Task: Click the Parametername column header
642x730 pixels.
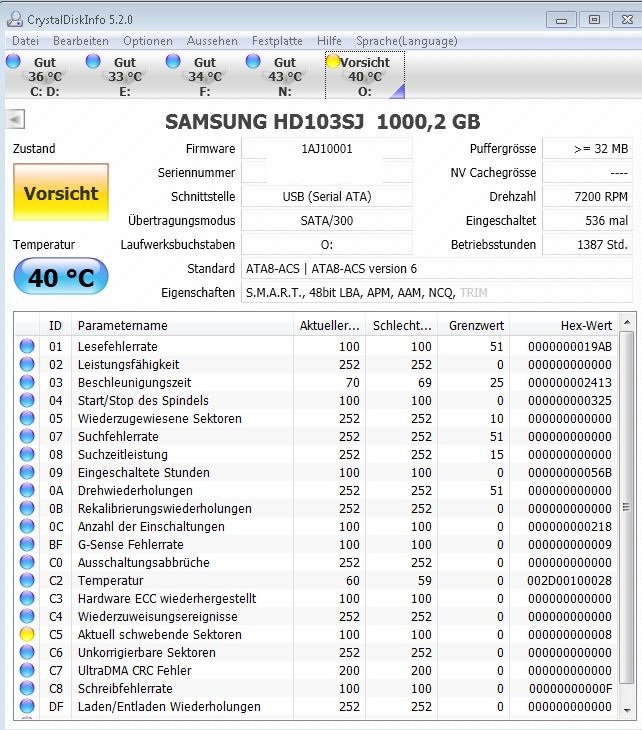Action: [182, 325]
